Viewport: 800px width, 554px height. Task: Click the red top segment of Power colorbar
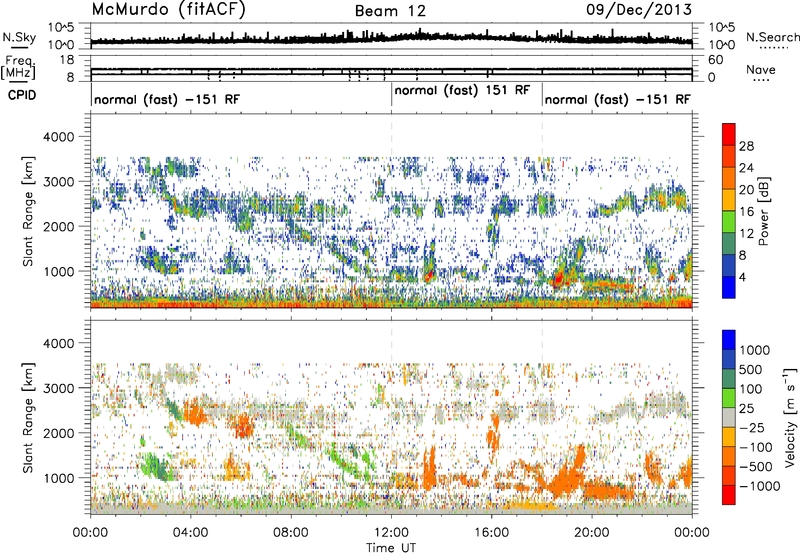(x=729, y=134)
